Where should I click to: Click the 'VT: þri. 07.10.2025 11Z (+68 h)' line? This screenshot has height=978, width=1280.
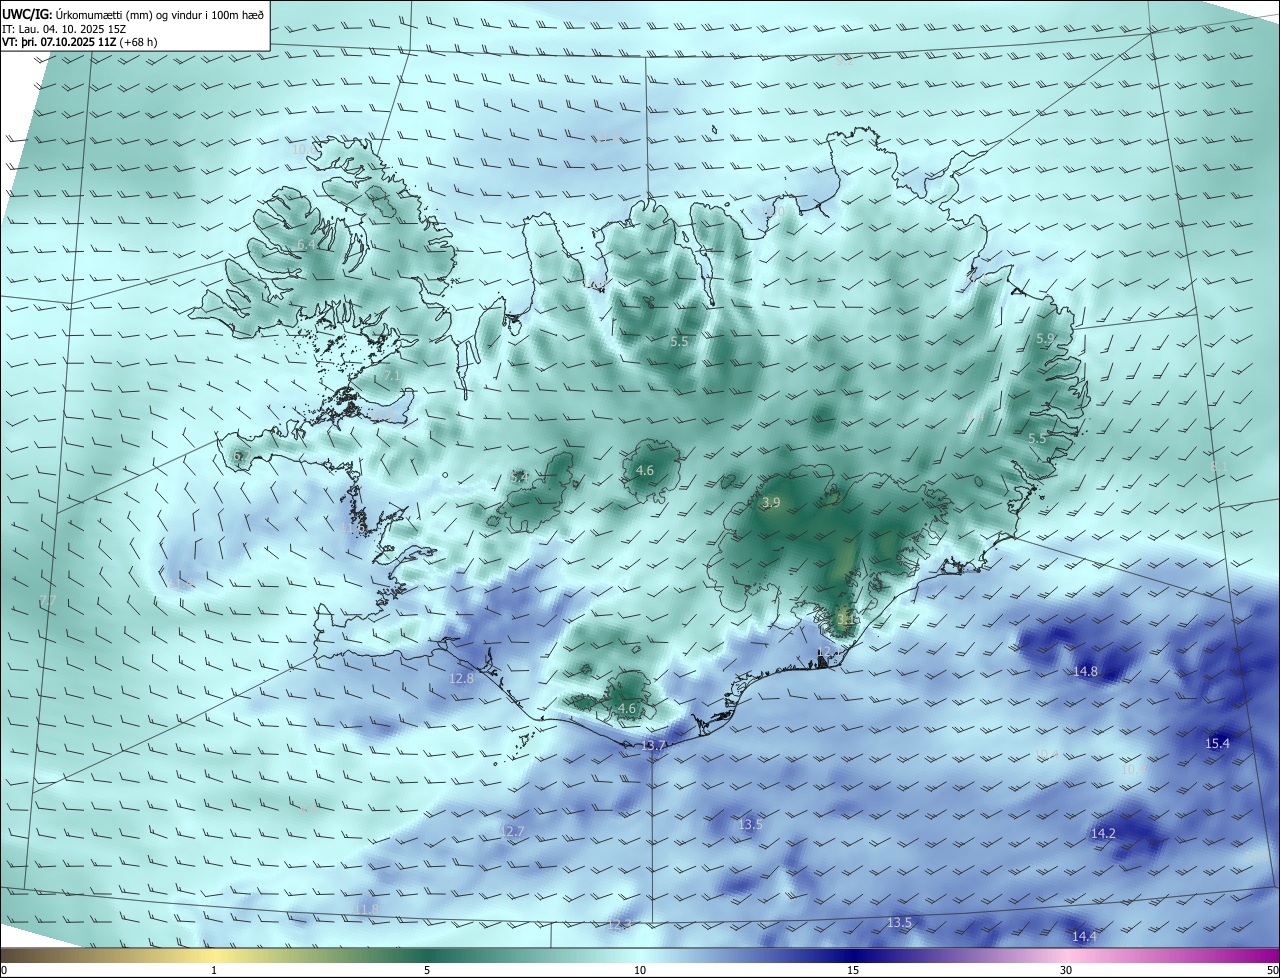coord(80,42)
